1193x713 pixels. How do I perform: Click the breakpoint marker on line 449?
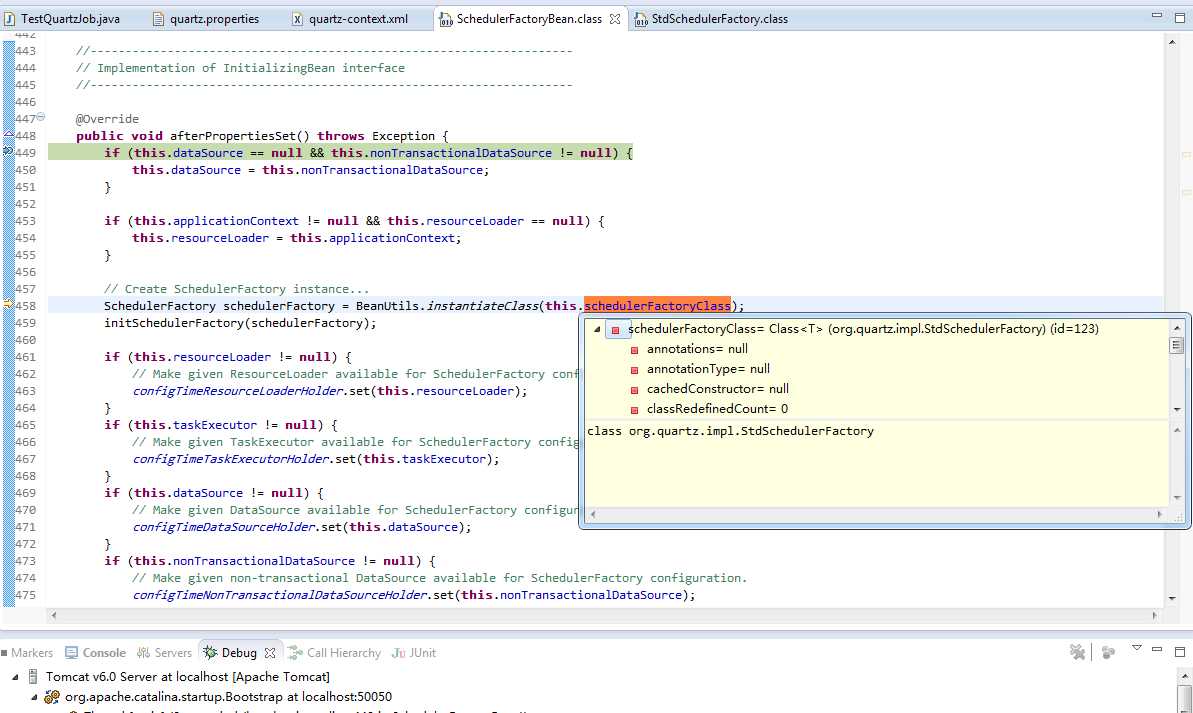[x=8, y=152]
